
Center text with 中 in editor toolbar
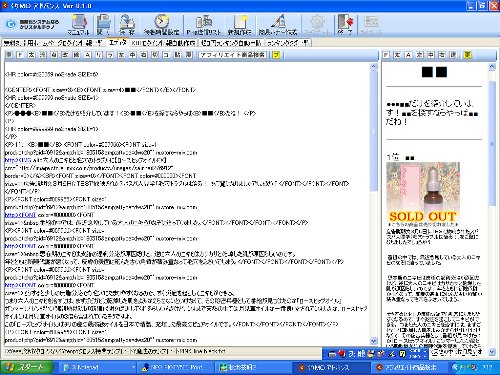(133, 55)
